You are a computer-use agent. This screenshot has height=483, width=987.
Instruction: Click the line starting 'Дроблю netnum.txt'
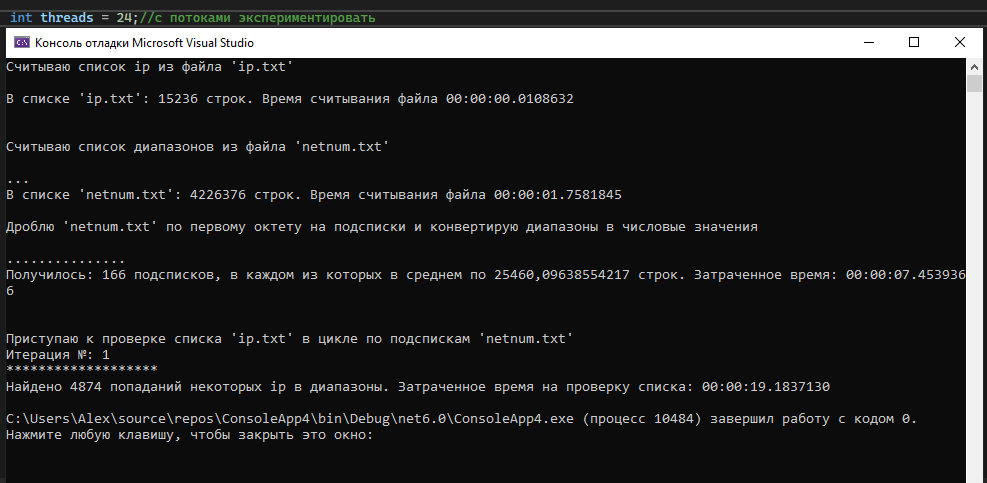coord(382,227)
